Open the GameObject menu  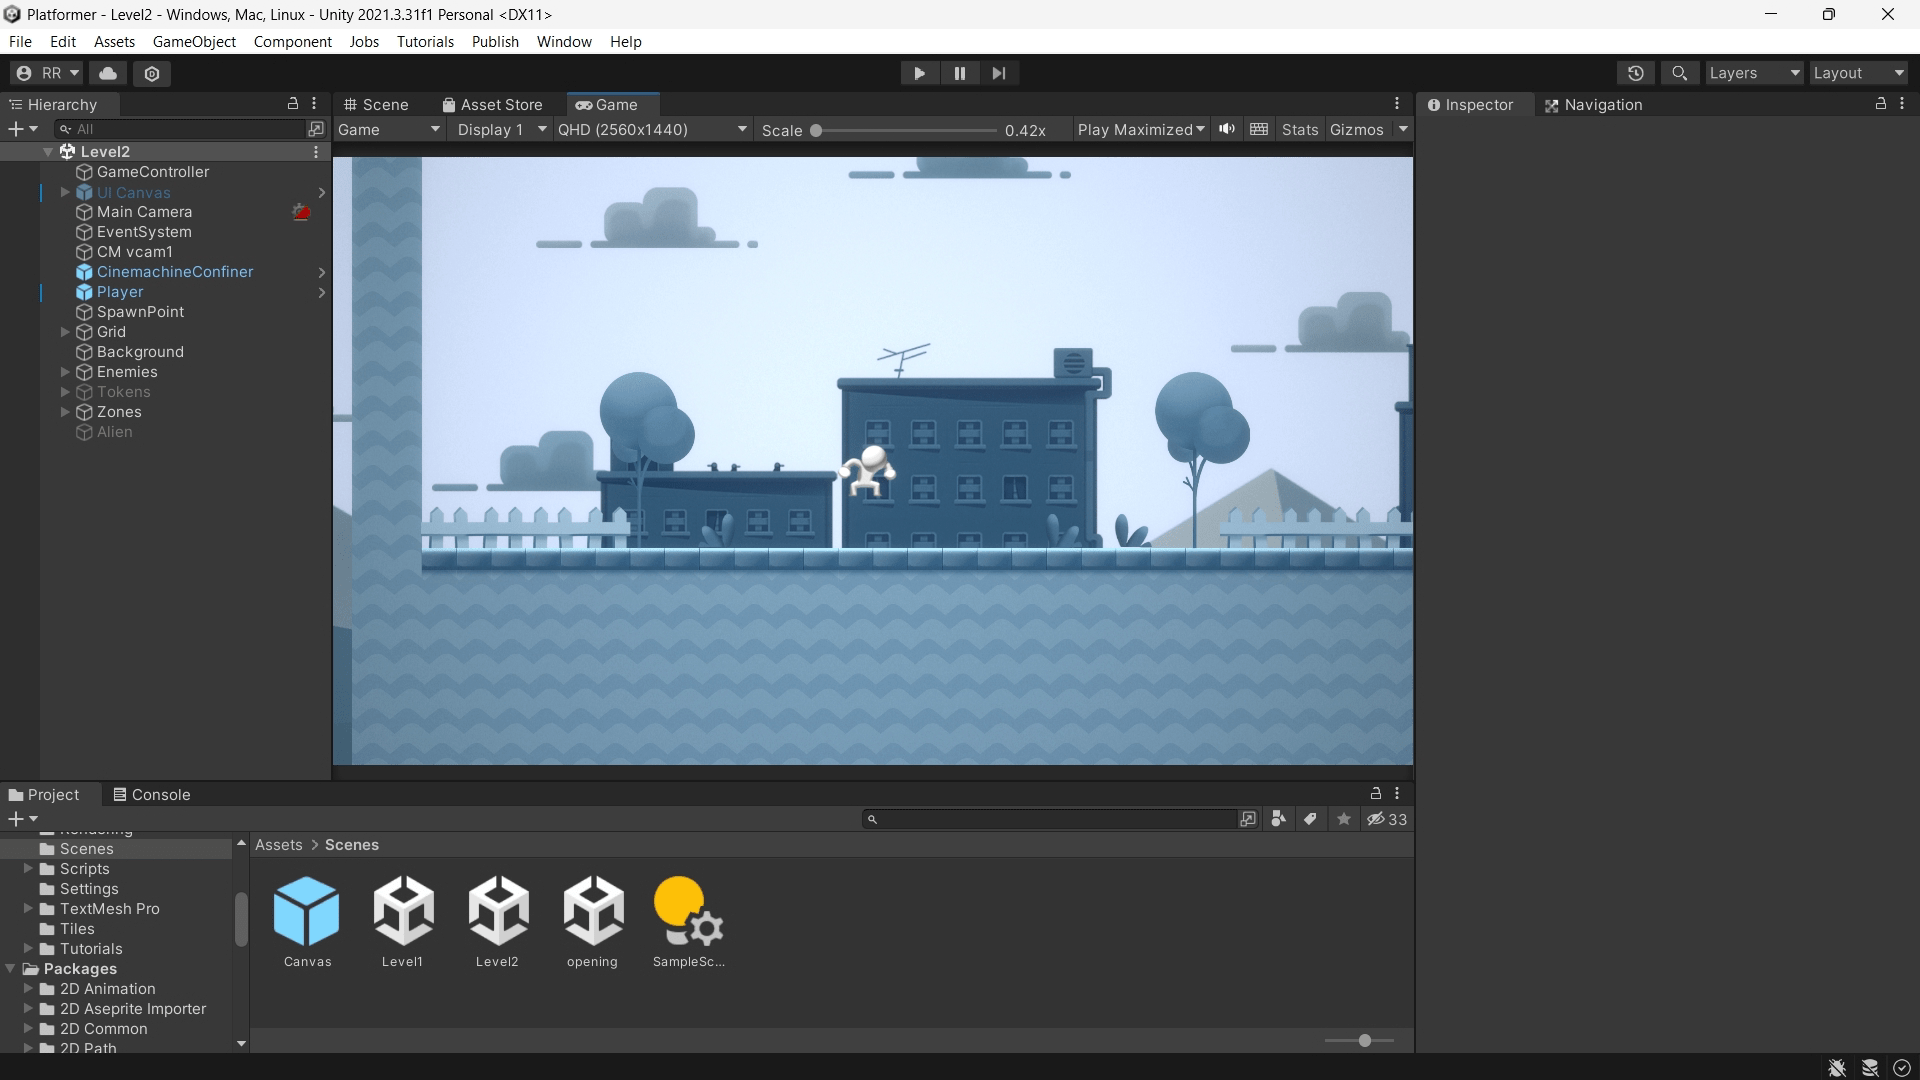194,41
